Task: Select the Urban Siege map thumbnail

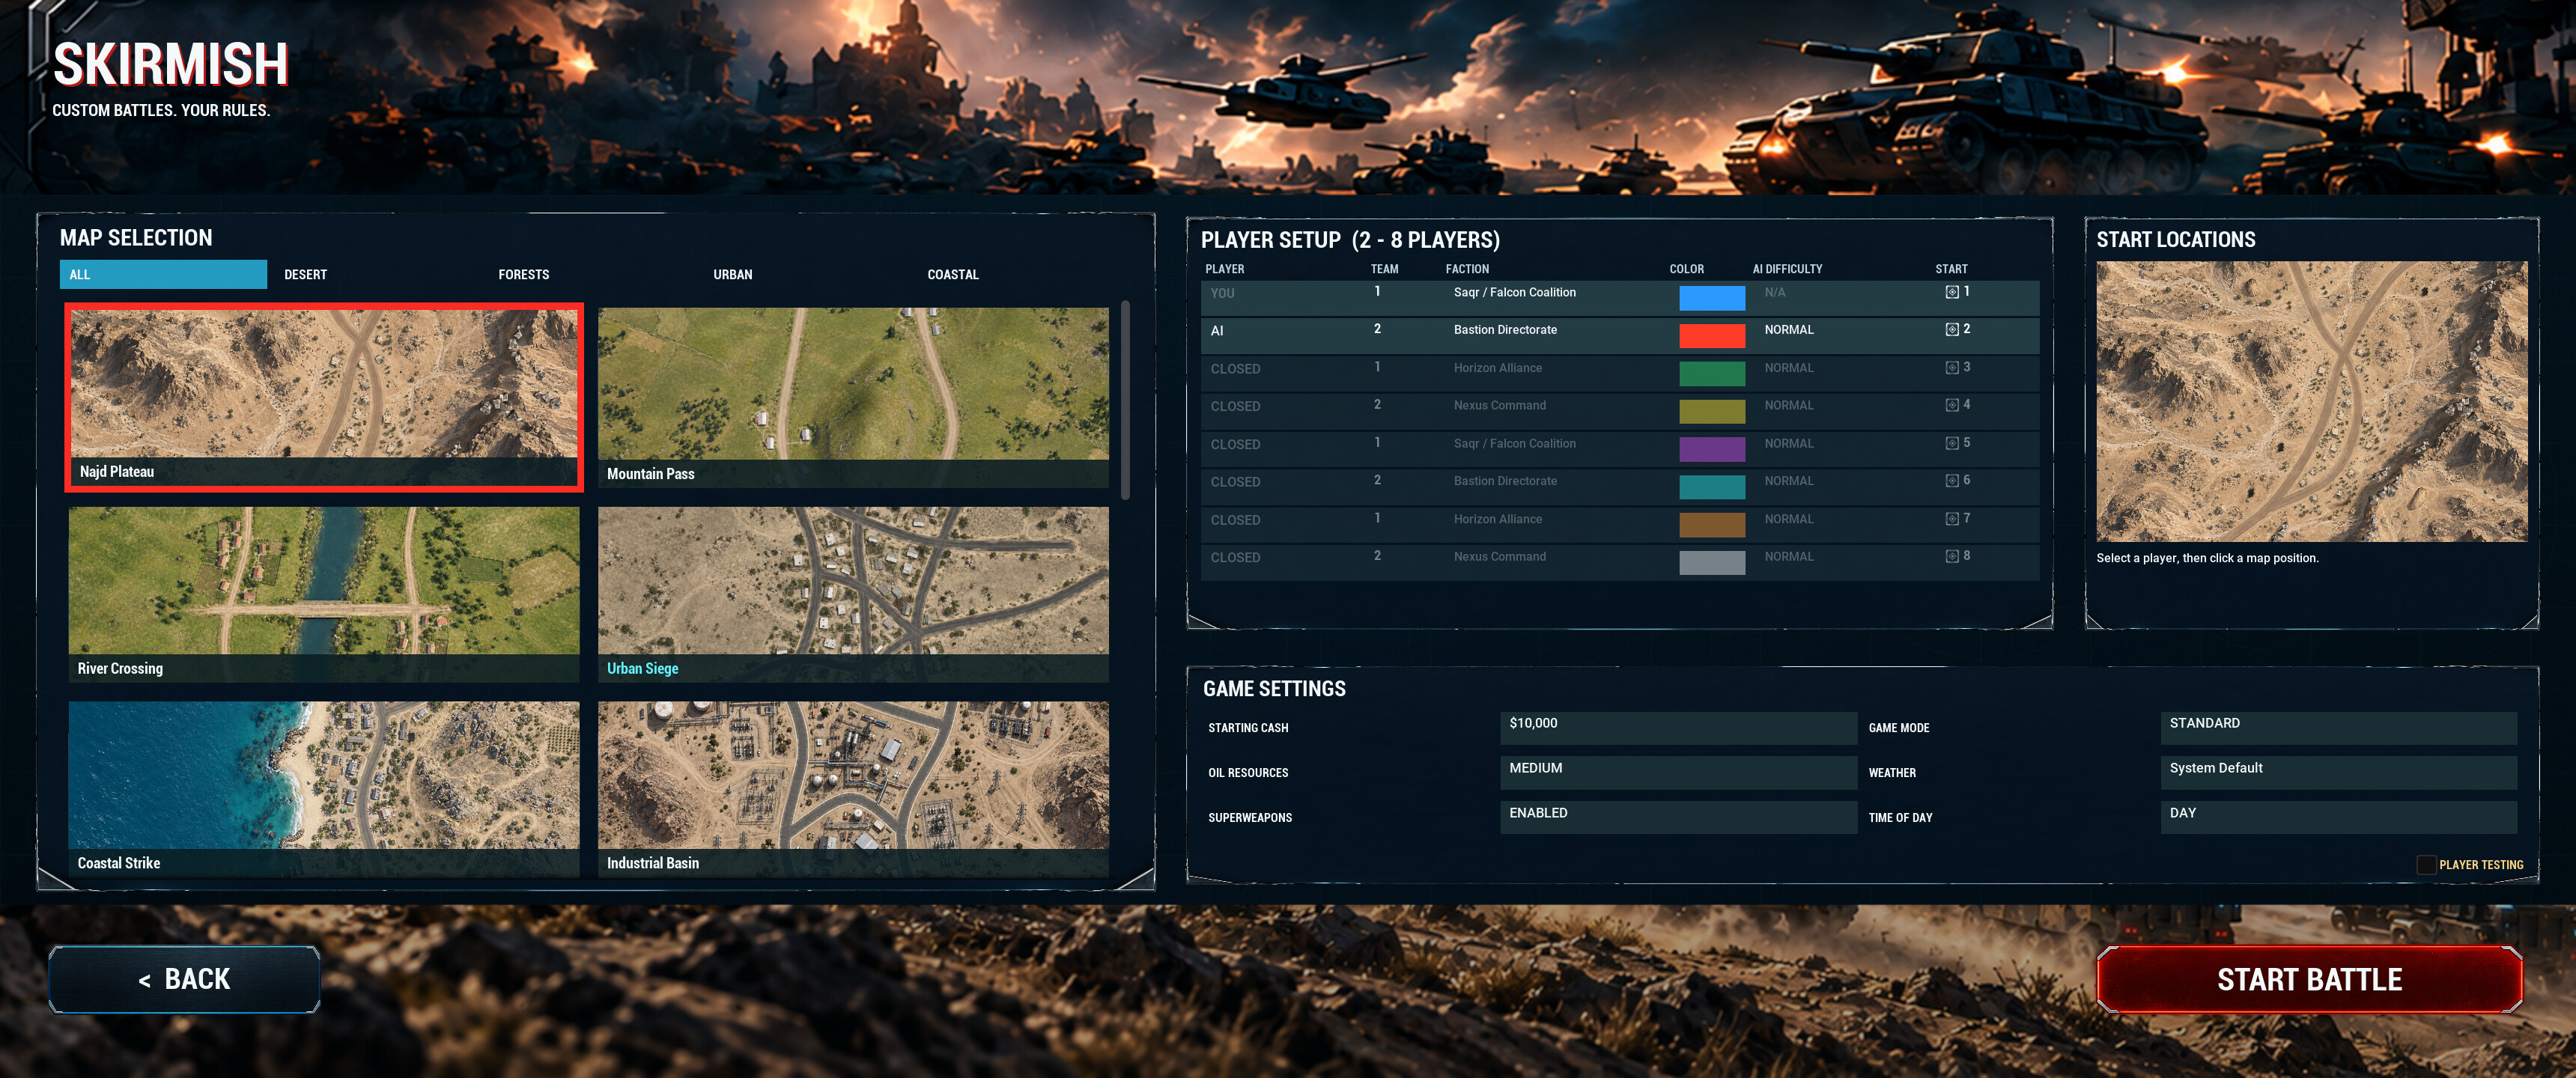Action: (x=853, y=594)
